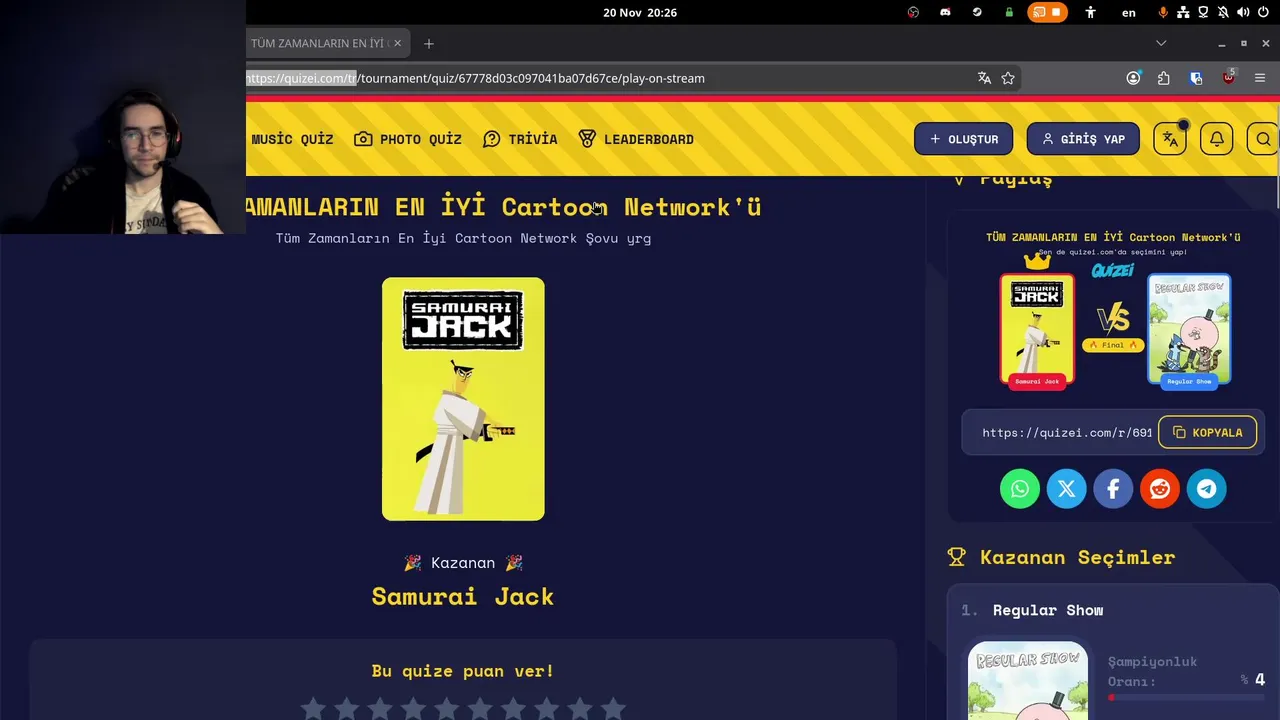This screenshot has width=1280, height=720.
Task: Click the 'Kazanan Seçimler' heading
Action: [1077, 557]
